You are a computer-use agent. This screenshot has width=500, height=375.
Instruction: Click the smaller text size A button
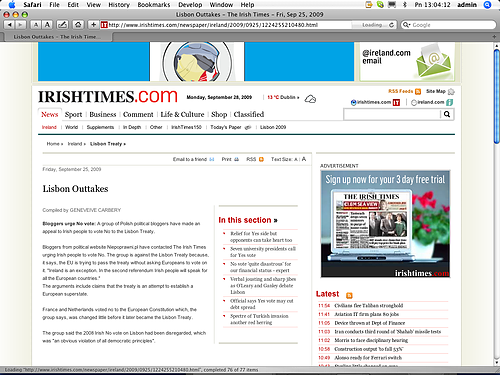36,25
